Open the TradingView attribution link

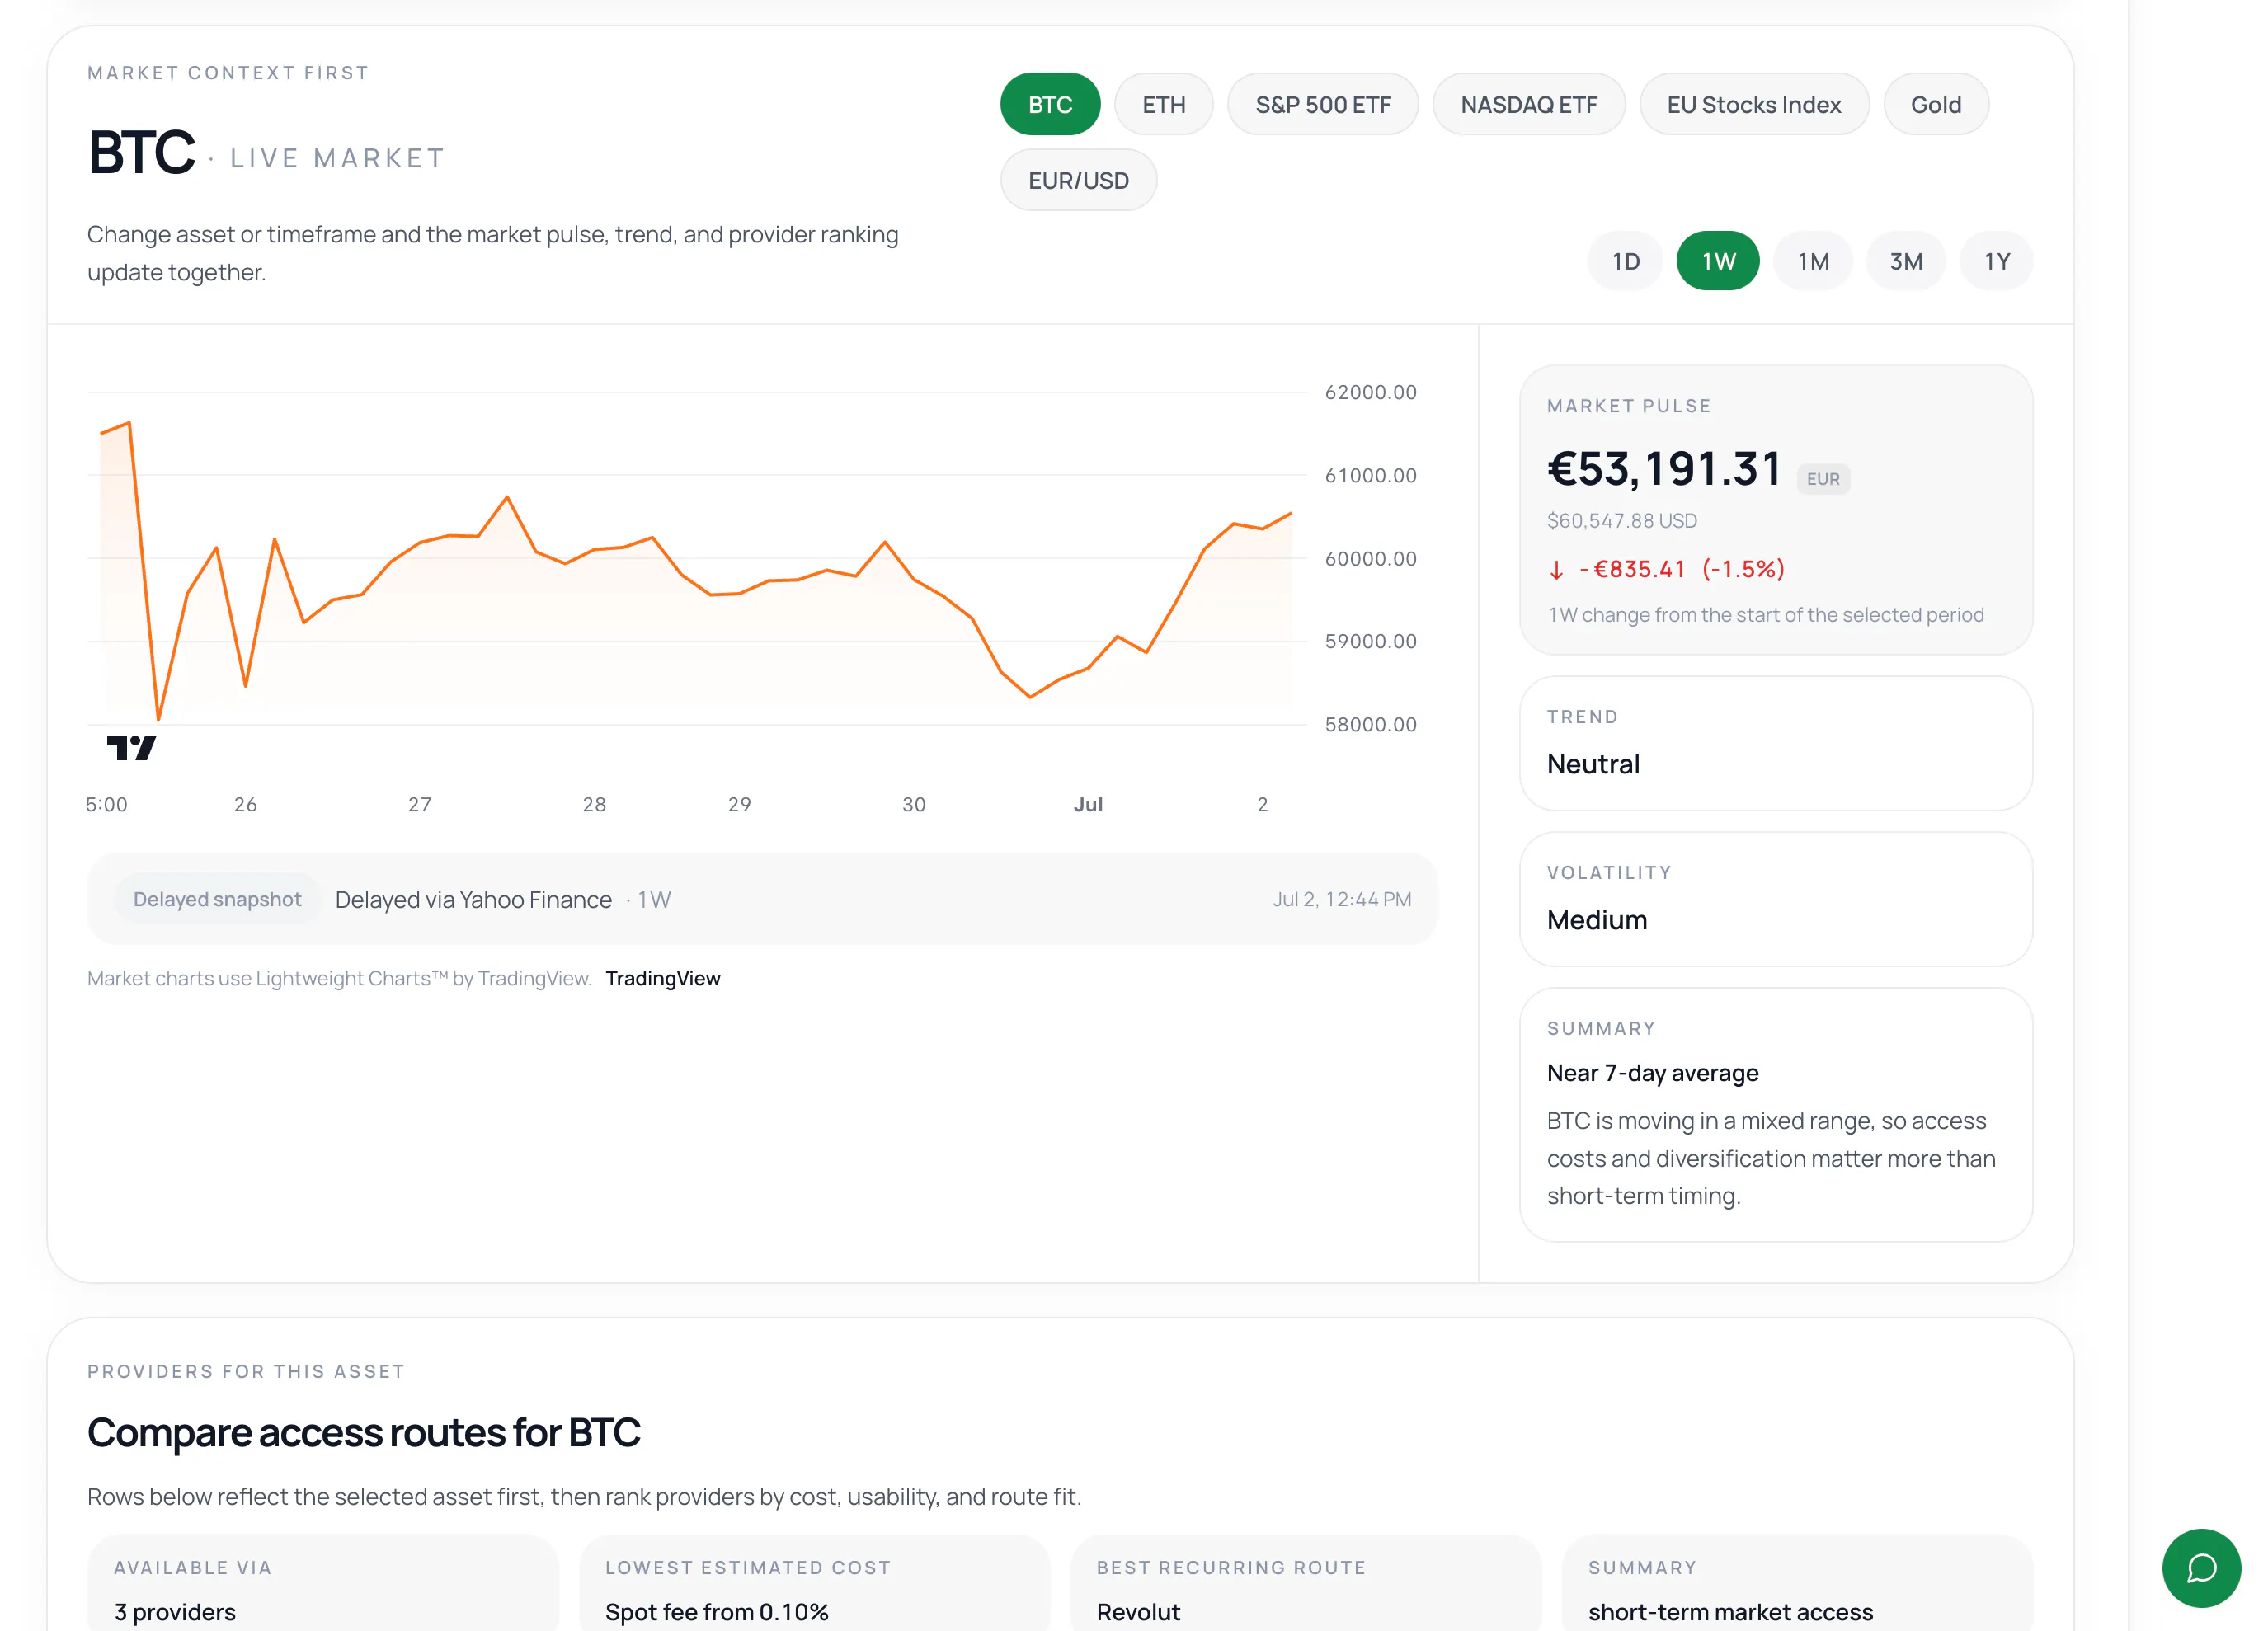point(663,978)
